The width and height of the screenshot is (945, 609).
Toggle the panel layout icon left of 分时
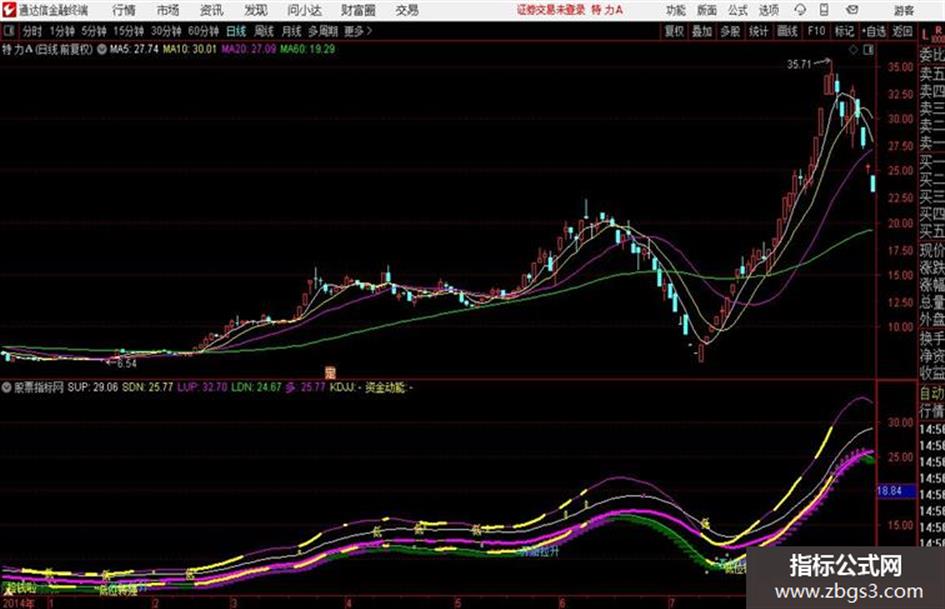(9, 31)
